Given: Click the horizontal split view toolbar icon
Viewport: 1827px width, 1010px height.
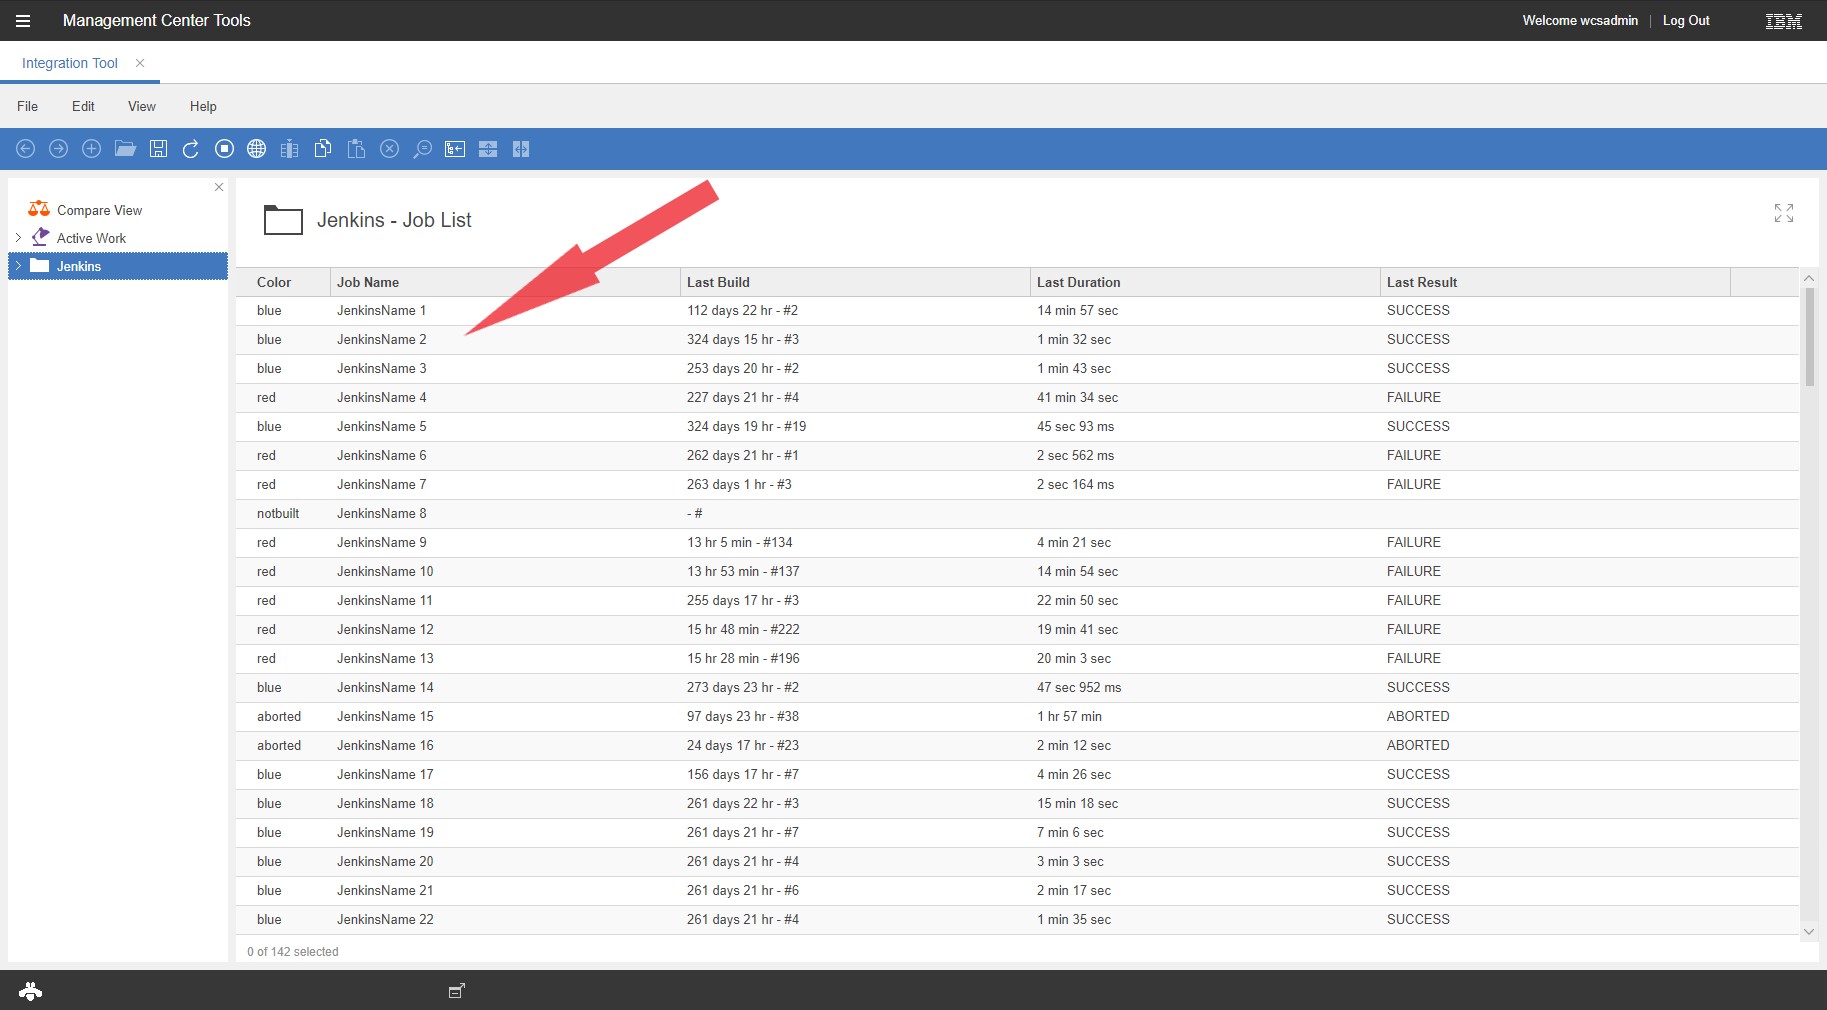Looking at the screenshot, I should tap(488, 149).
